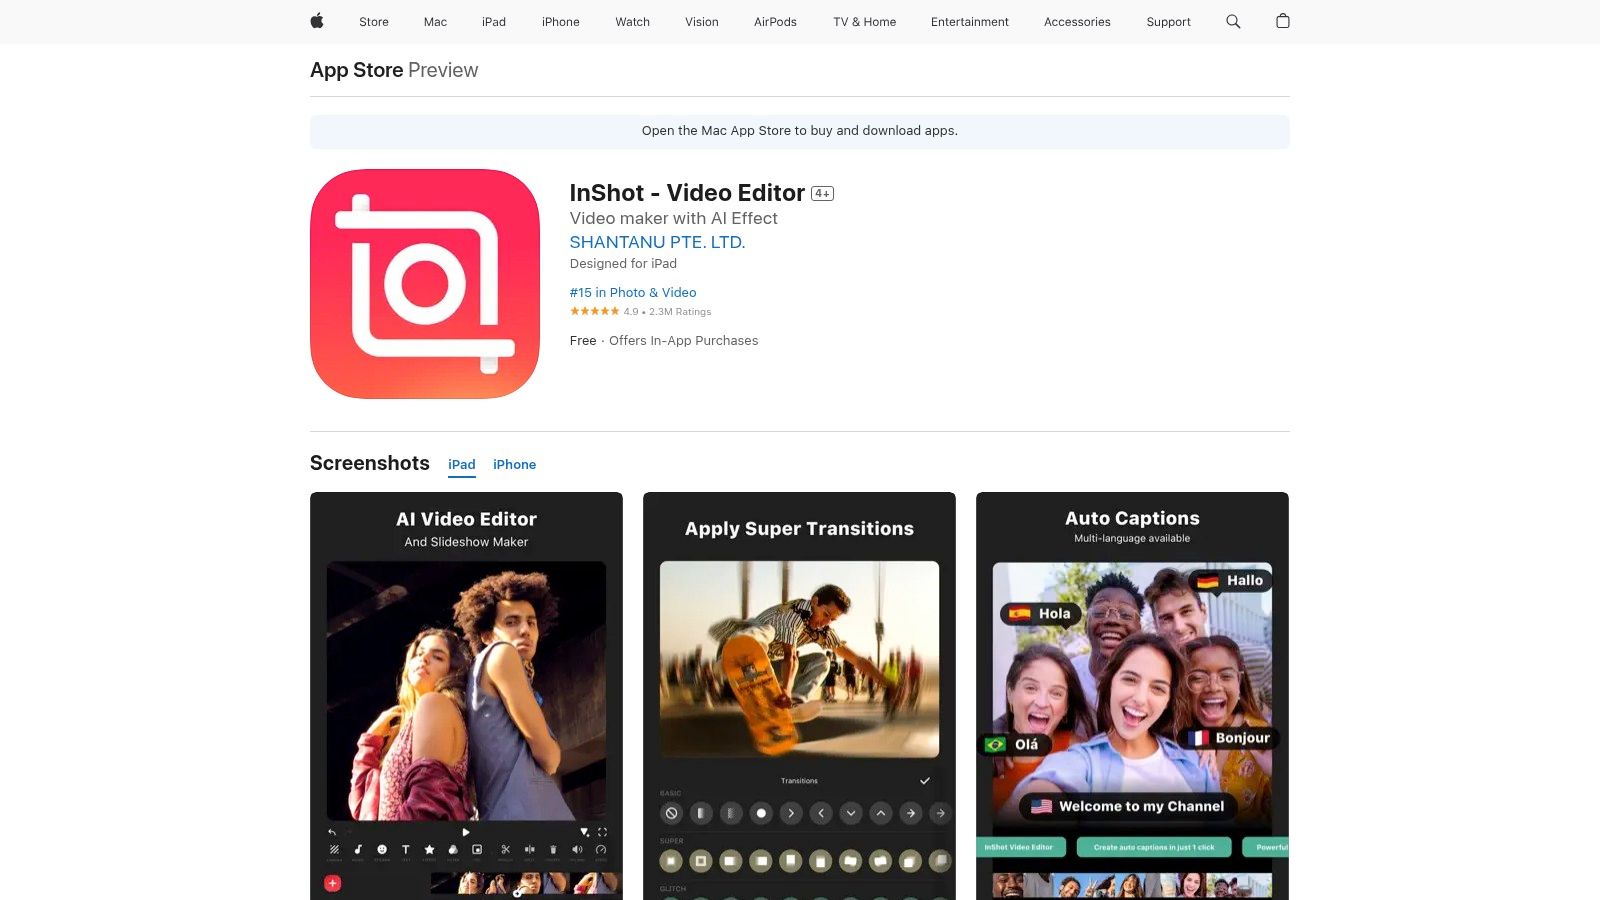Open the Vision menu

click(702, 22)
